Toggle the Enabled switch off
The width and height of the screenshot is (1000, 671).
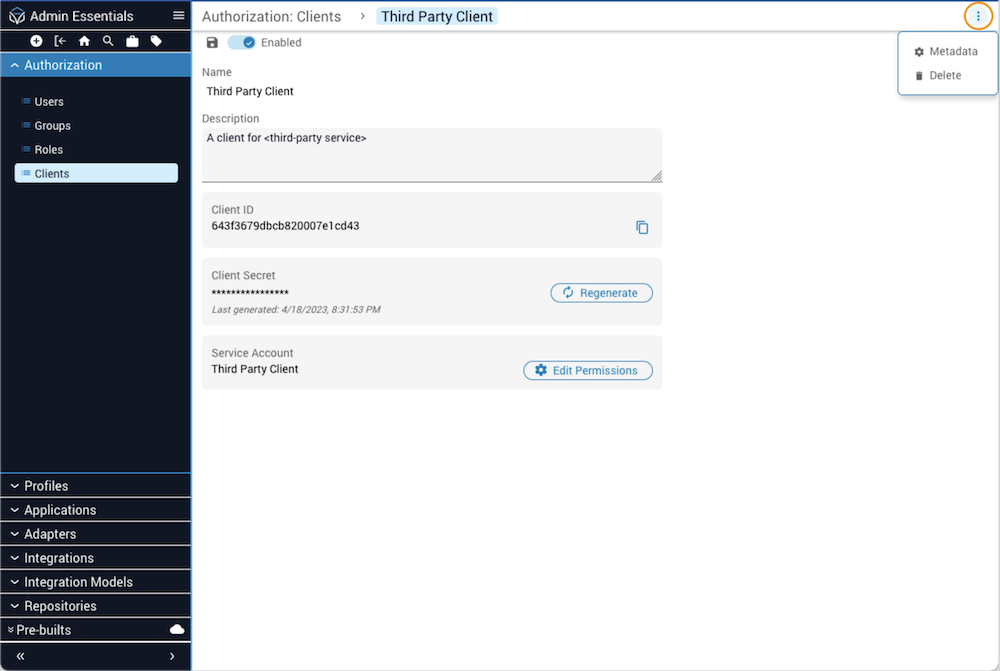[x=241, y=43]
